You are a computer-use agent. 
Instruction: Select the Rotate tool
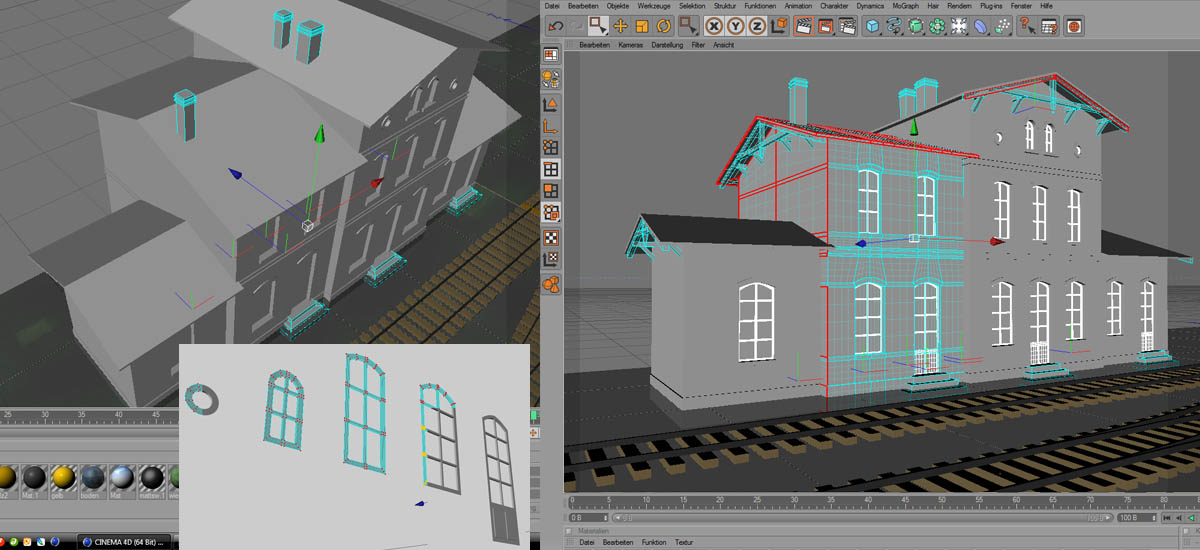click(x=665, y=26)
